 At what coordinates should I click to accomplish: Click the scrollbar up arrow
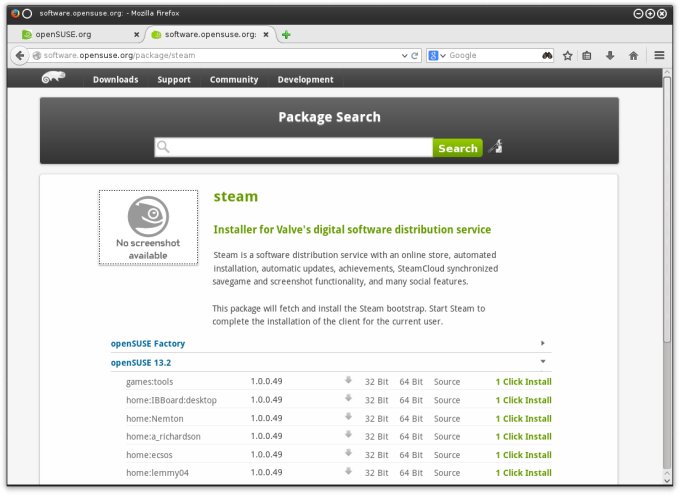[667, 73]
